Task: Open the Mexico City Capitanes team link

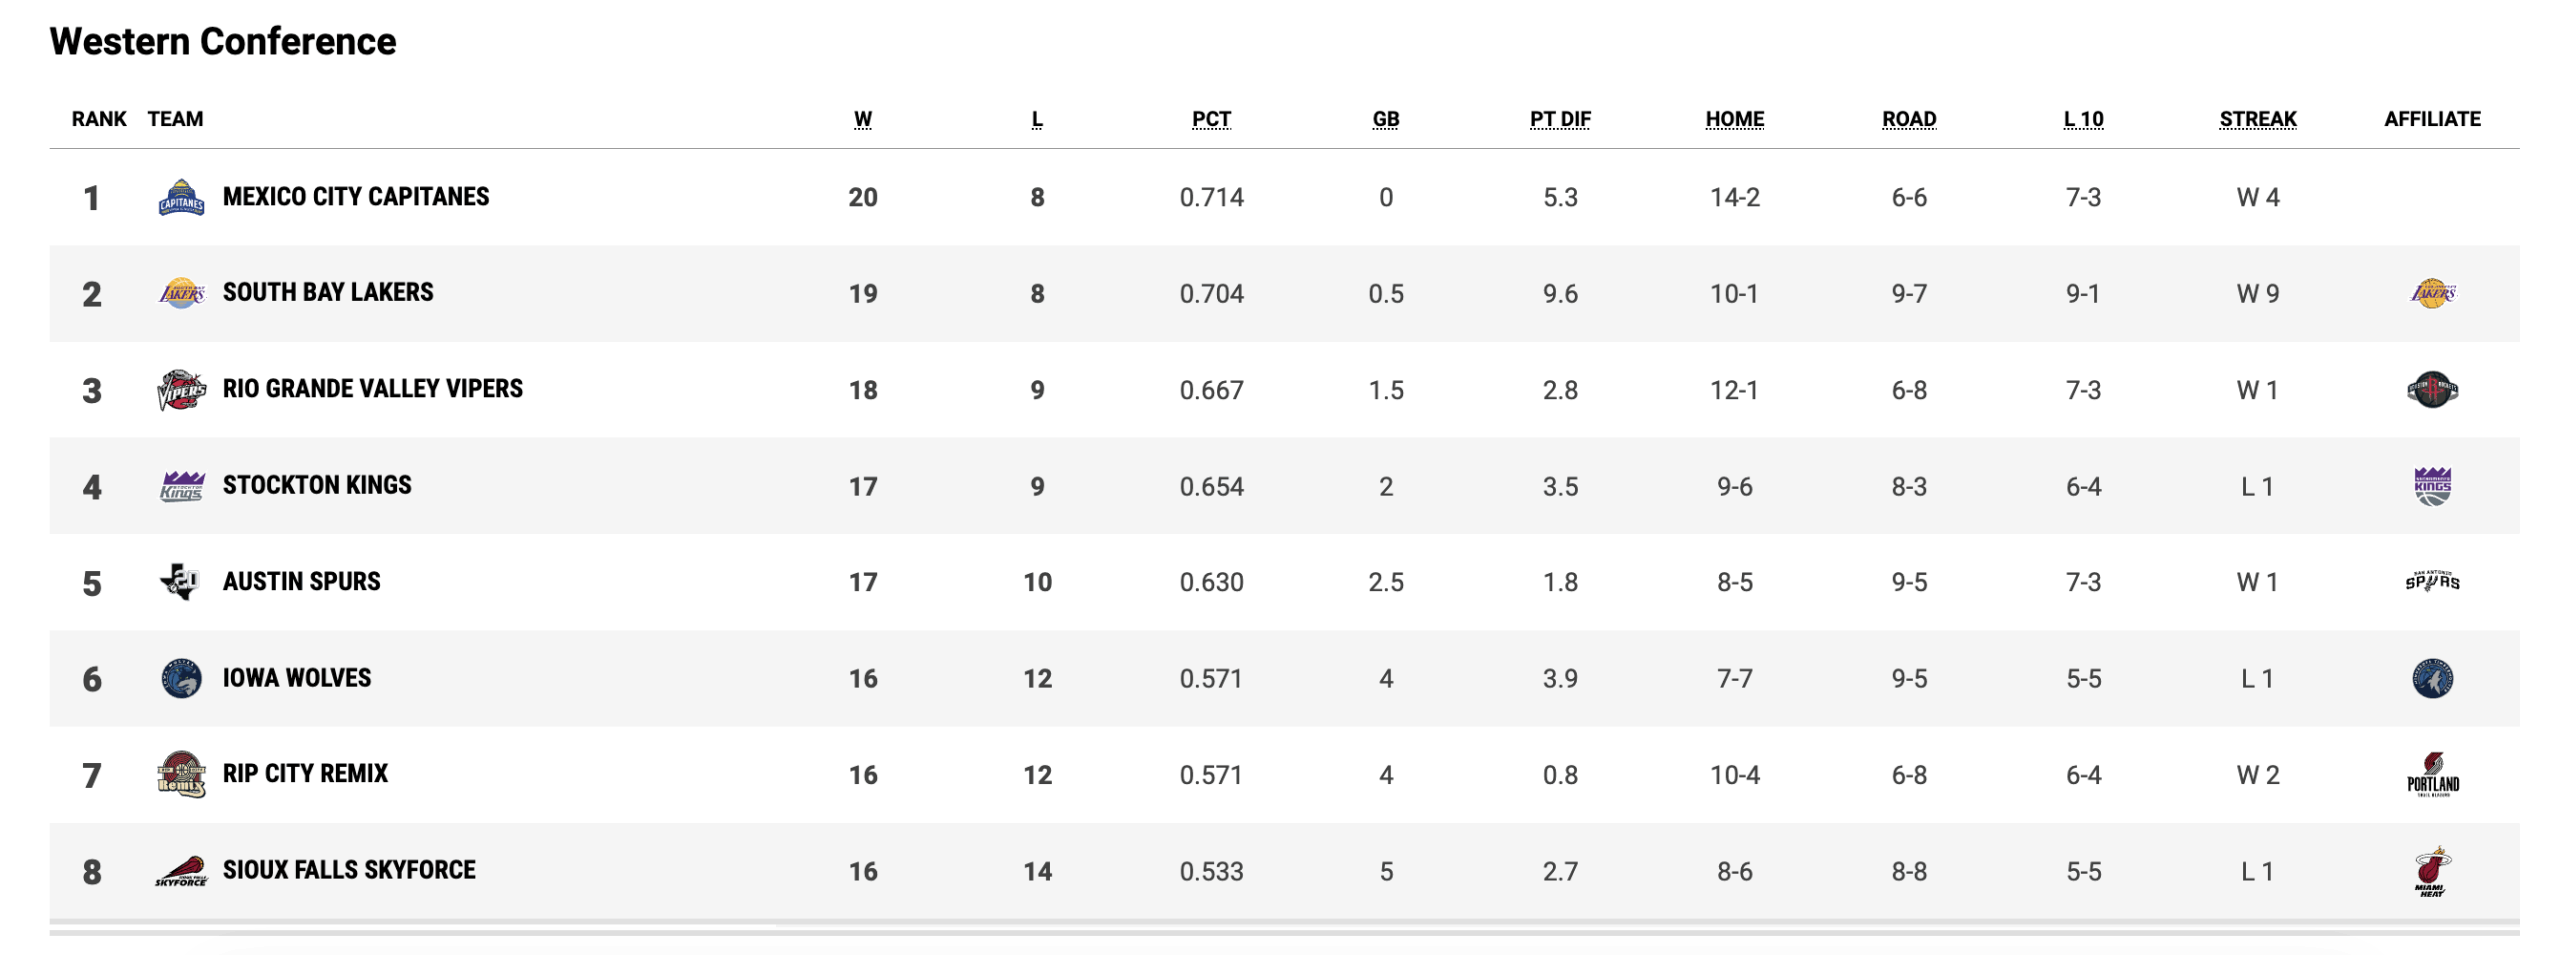Action: [x=356, y=197]
